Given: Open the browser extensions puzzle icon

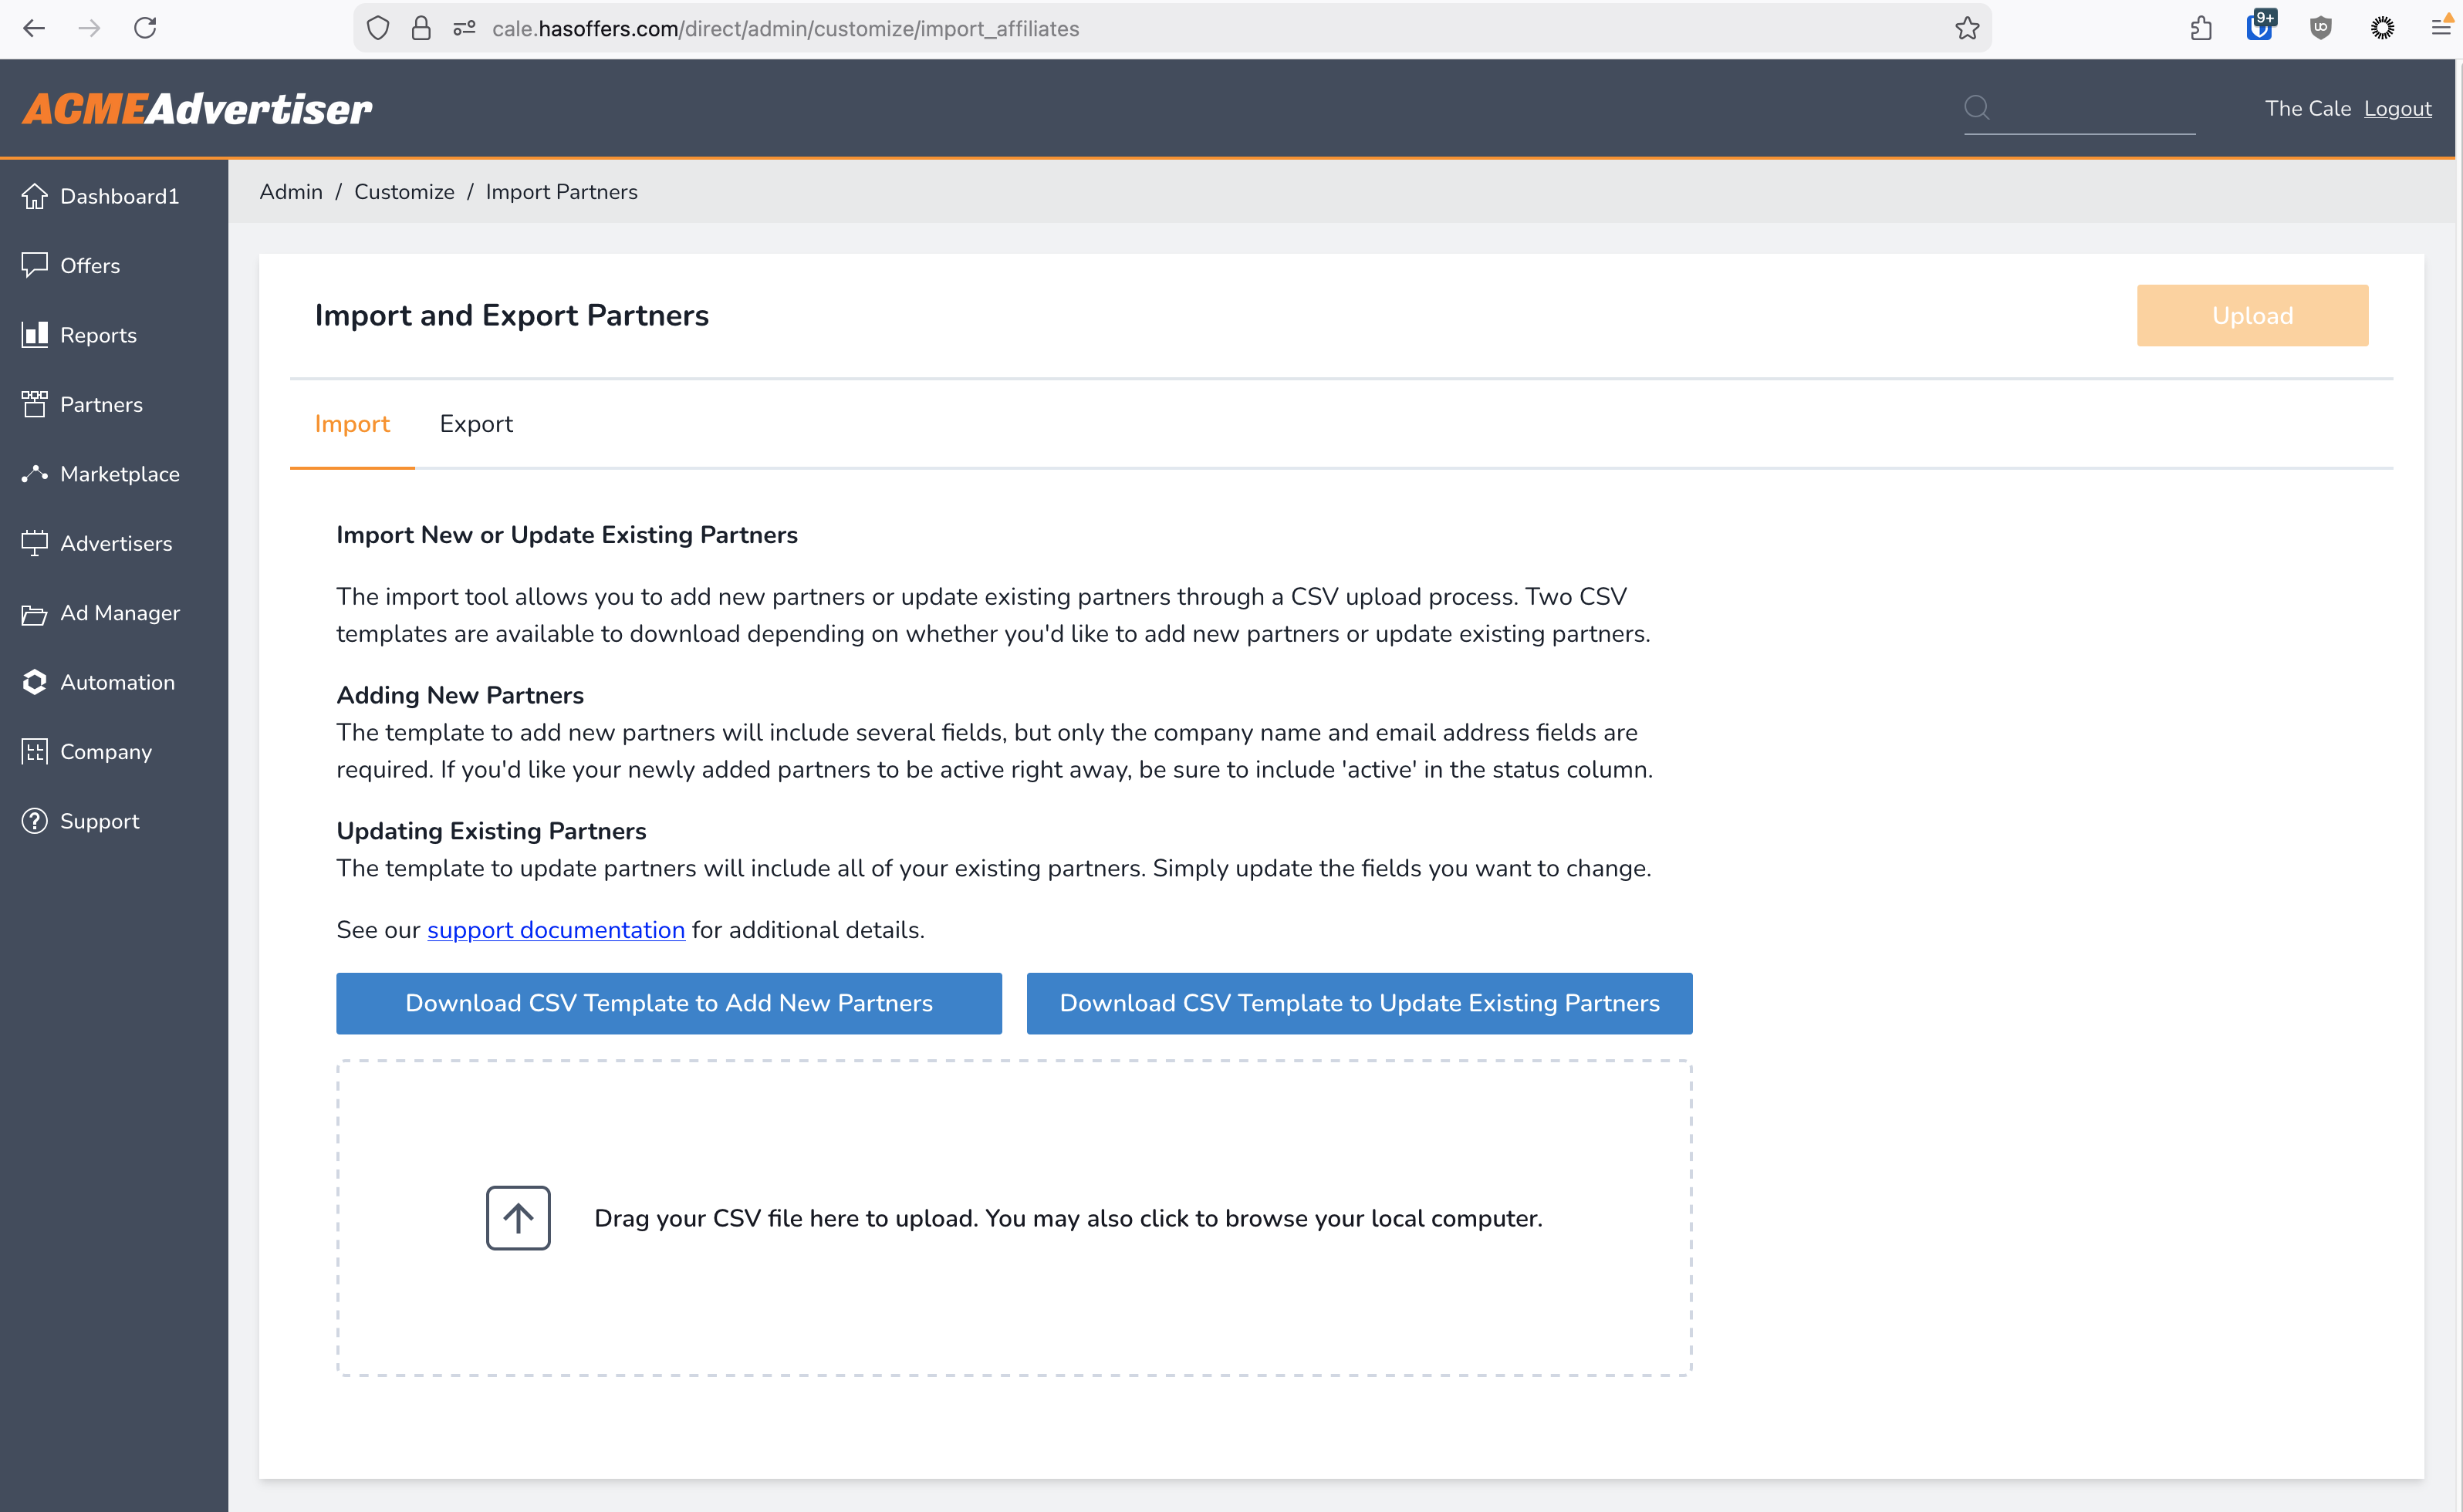Looking at the screenshot, I should (x=2200, y=28).
